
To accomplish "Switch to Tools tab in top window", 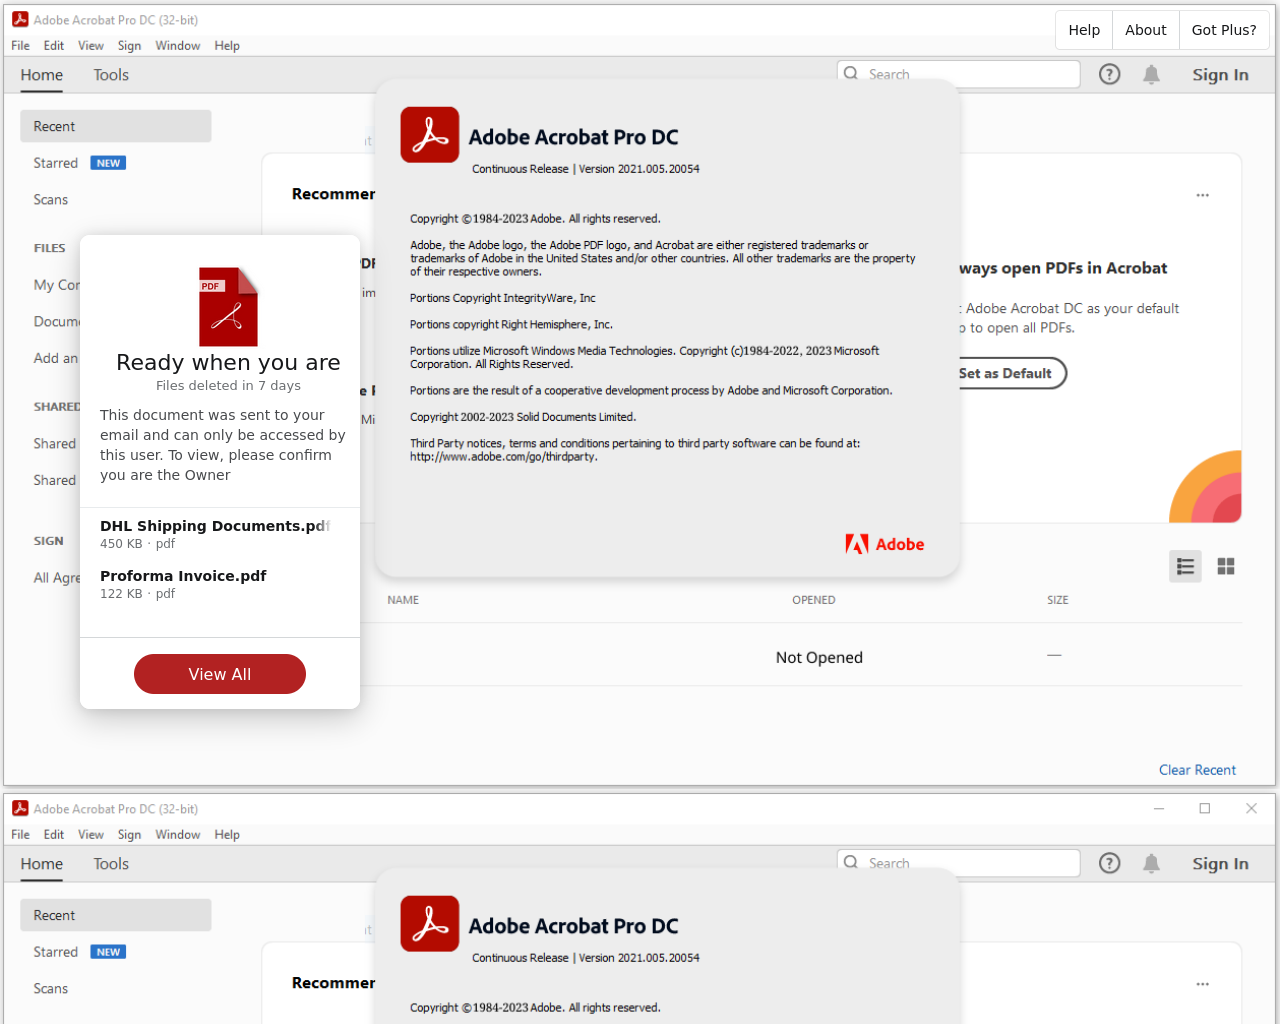I will tap(111, 75).
